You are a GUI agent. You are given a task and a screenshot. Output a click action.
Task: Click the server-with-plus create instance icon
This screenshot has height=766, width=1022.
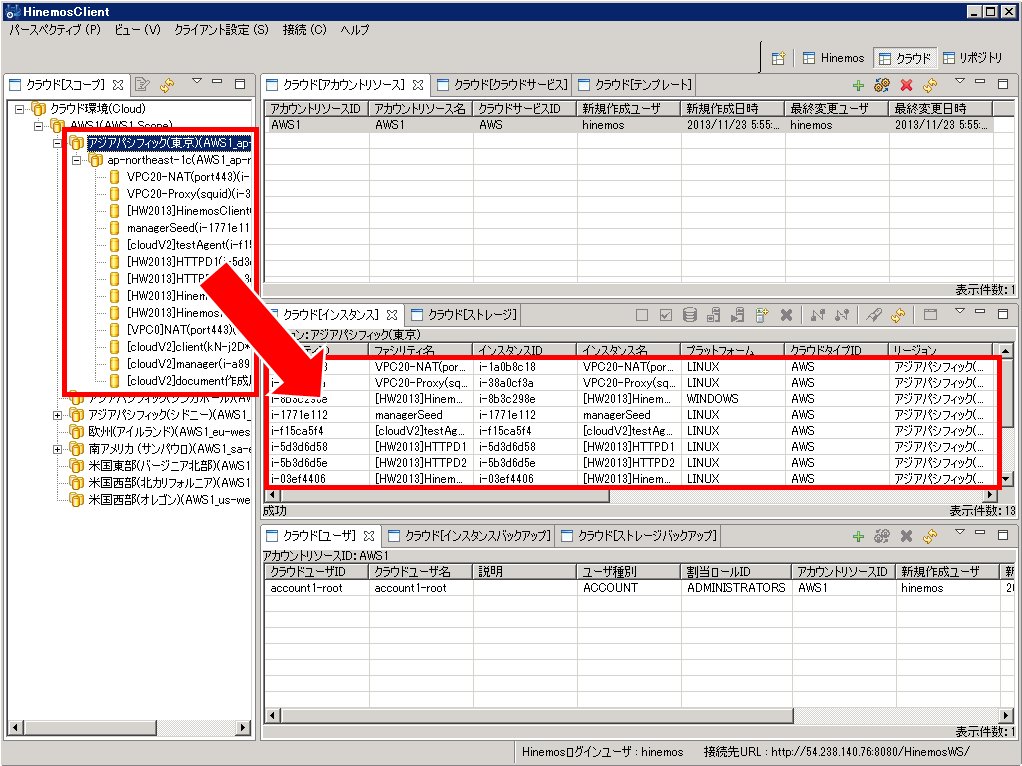click(x=761, y=316)
